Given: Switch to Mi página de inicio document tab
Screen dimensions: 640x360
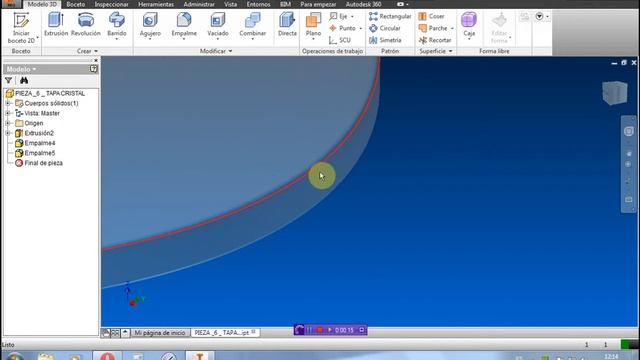Looking at the screenshot, I should pos(160,333).
